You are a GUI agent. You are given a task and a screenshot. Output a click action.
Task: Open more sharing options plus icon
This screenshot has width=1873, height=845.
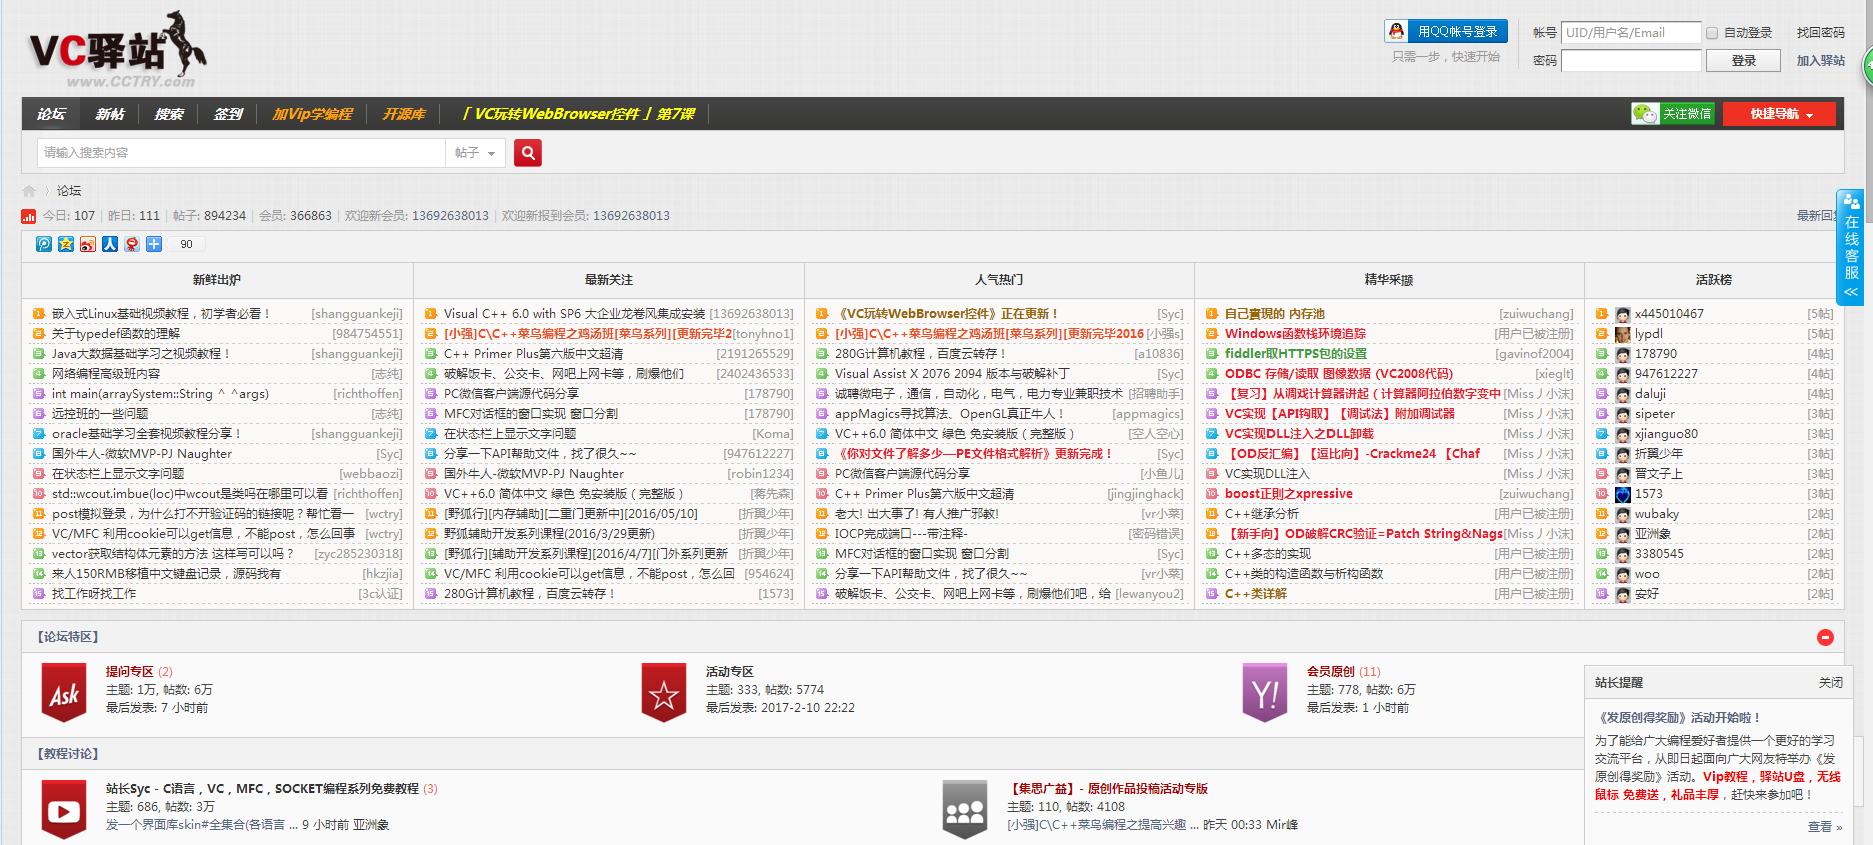coord(154,244)
